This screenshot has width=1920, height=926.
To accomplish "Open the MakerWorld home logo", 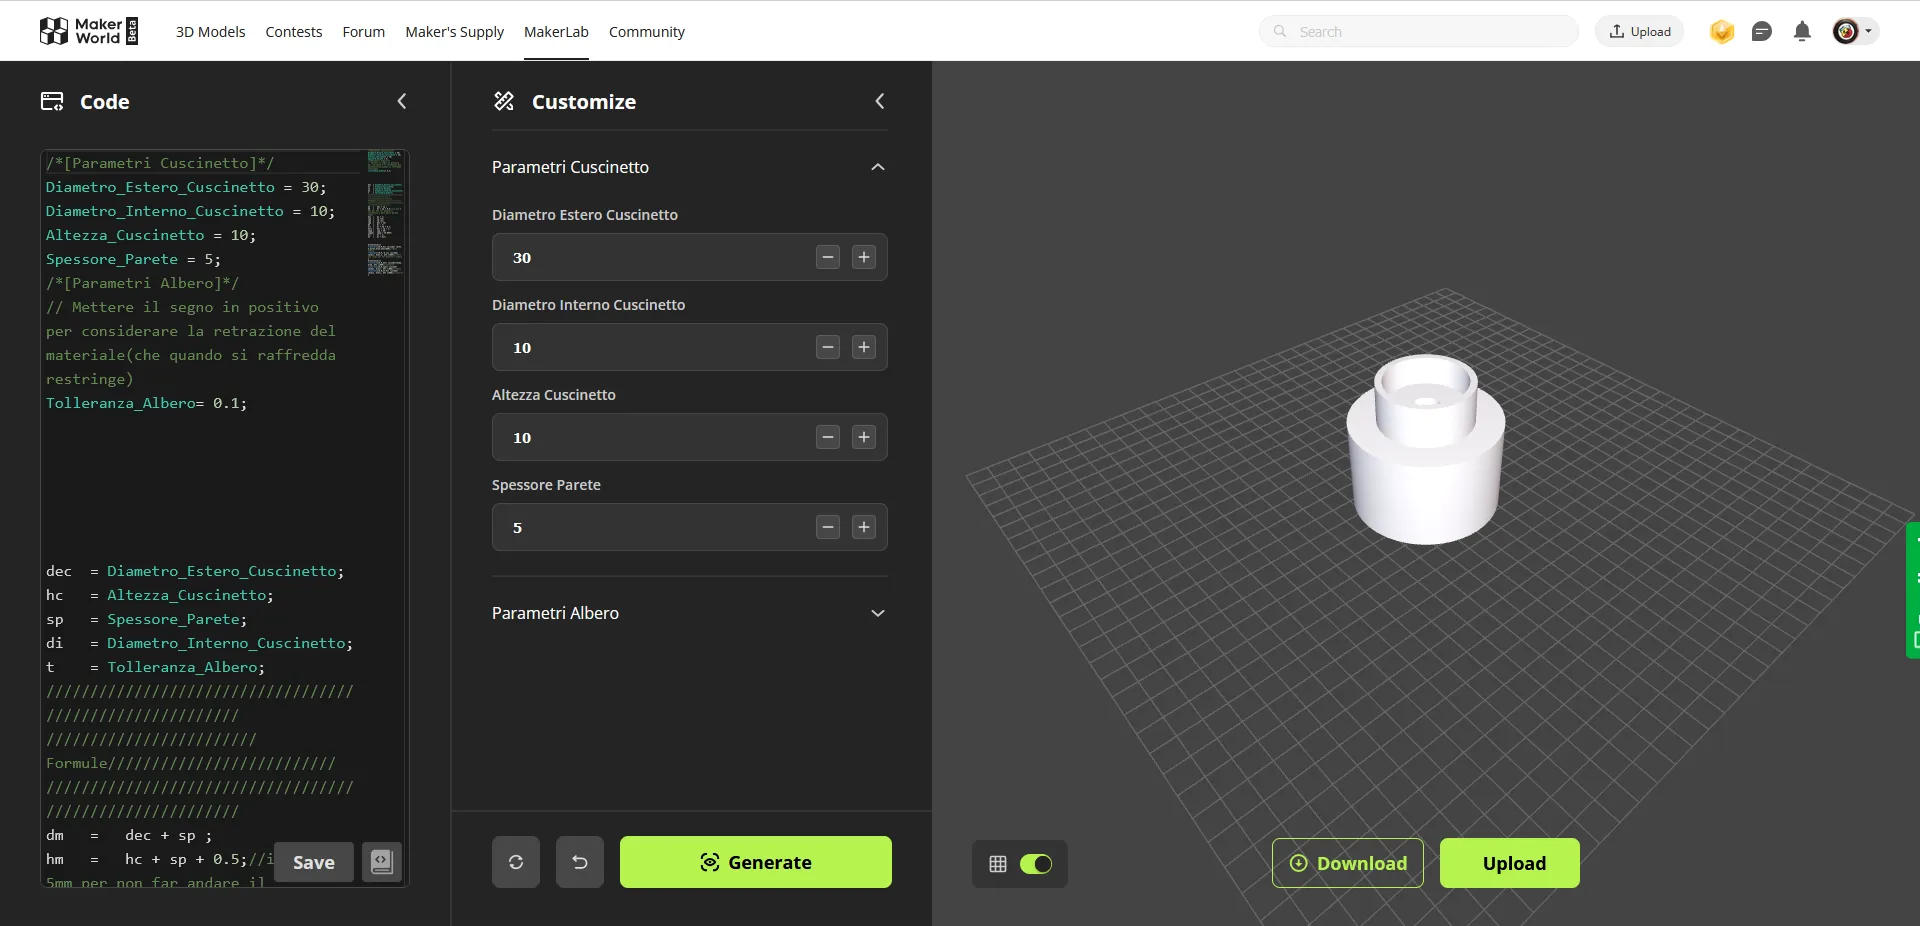I will 88,31.
